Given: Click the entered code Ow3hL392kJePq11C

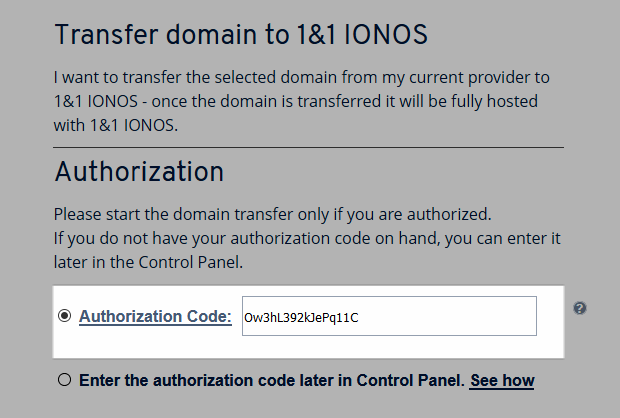Looking at the screenshot, I should 301,317.
